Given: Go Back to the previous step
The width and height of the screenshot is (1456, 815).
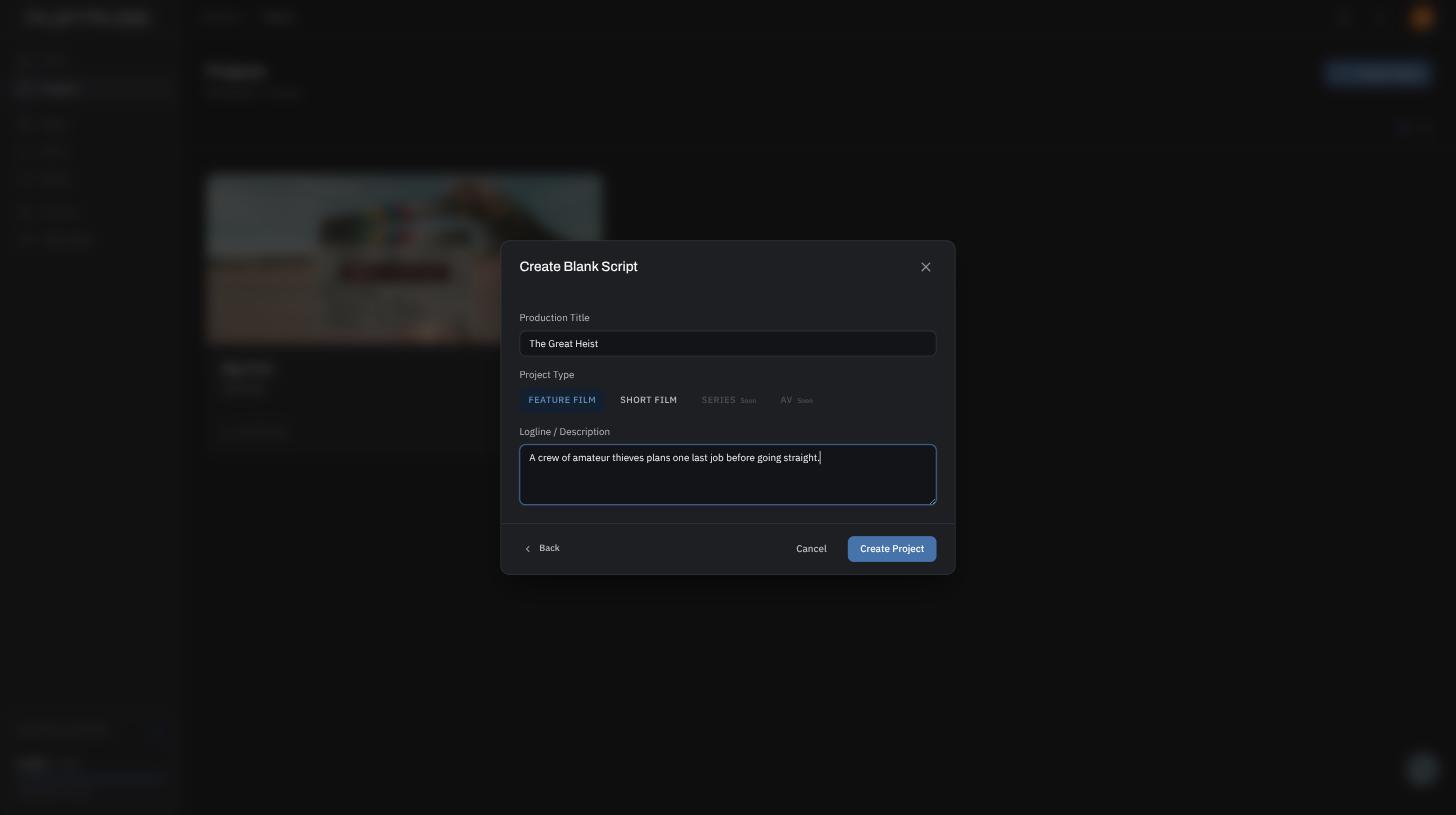Looking at the screenshot, I should pos(542,548).
